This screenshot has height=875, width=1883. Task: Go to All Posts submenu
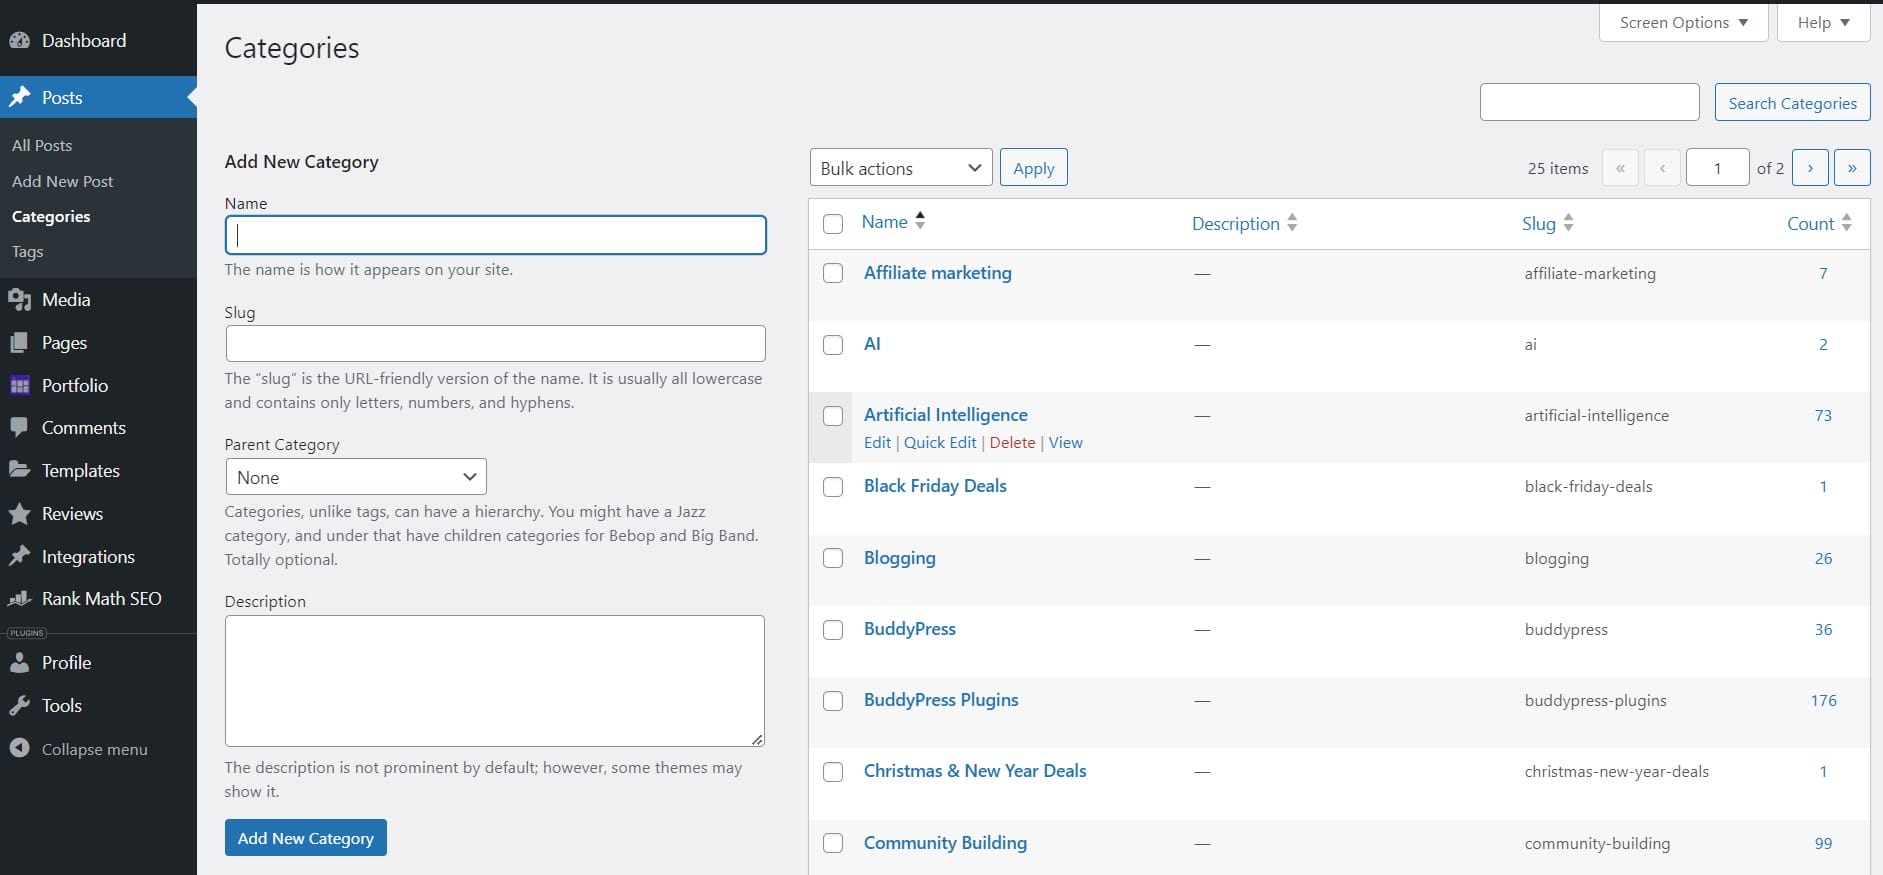[x=42, y=145]
